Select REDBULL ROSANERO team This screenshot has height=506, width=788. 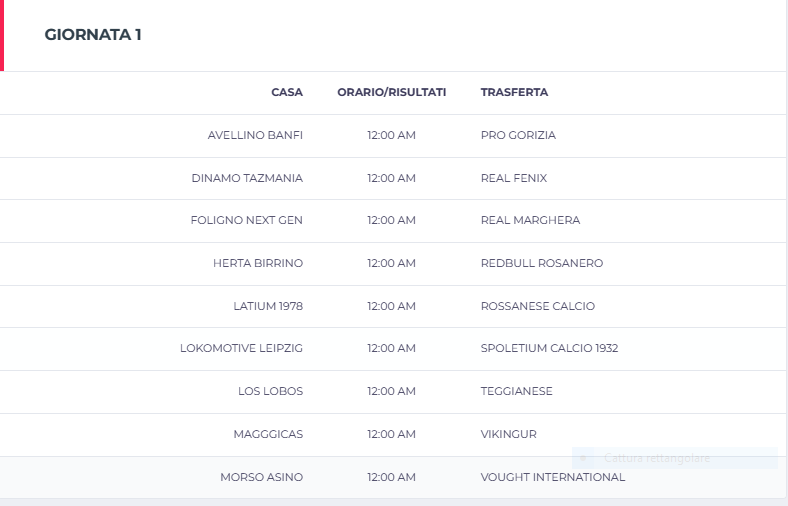[542, 263]
